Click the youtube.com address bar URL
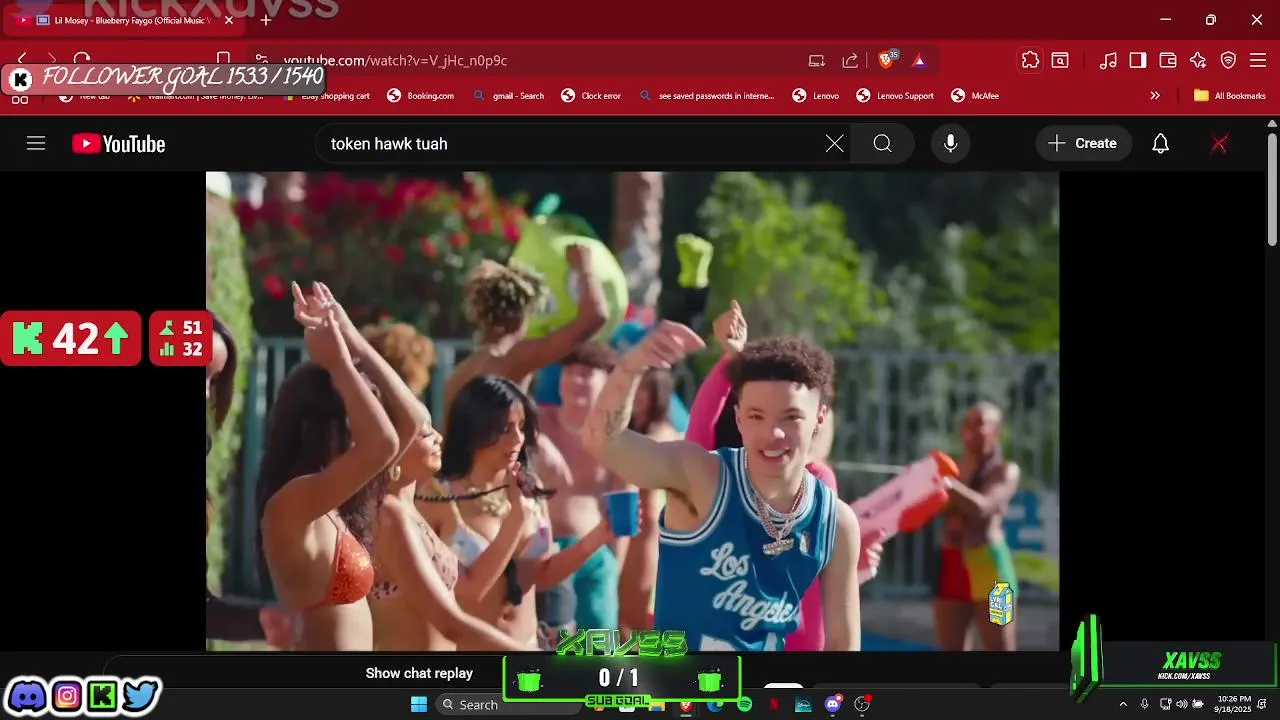Image resolution: width=1280 pixels, height=720 pixels. (395, 60)
